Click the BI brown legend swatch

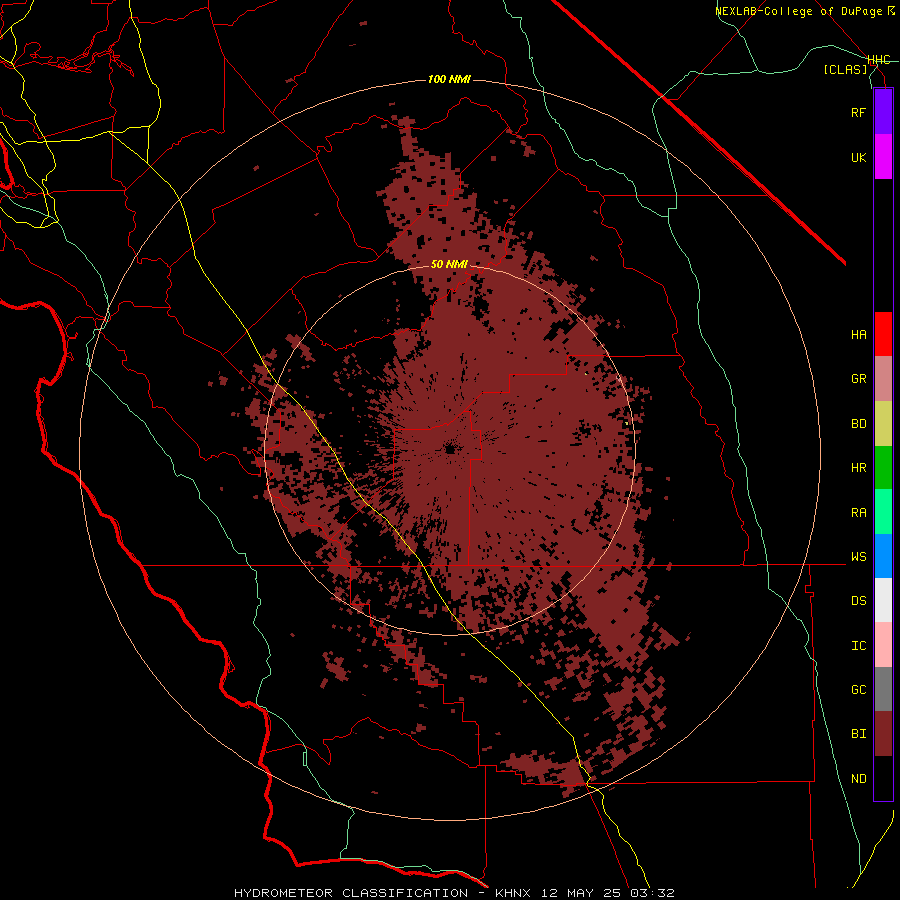(883, 734)
